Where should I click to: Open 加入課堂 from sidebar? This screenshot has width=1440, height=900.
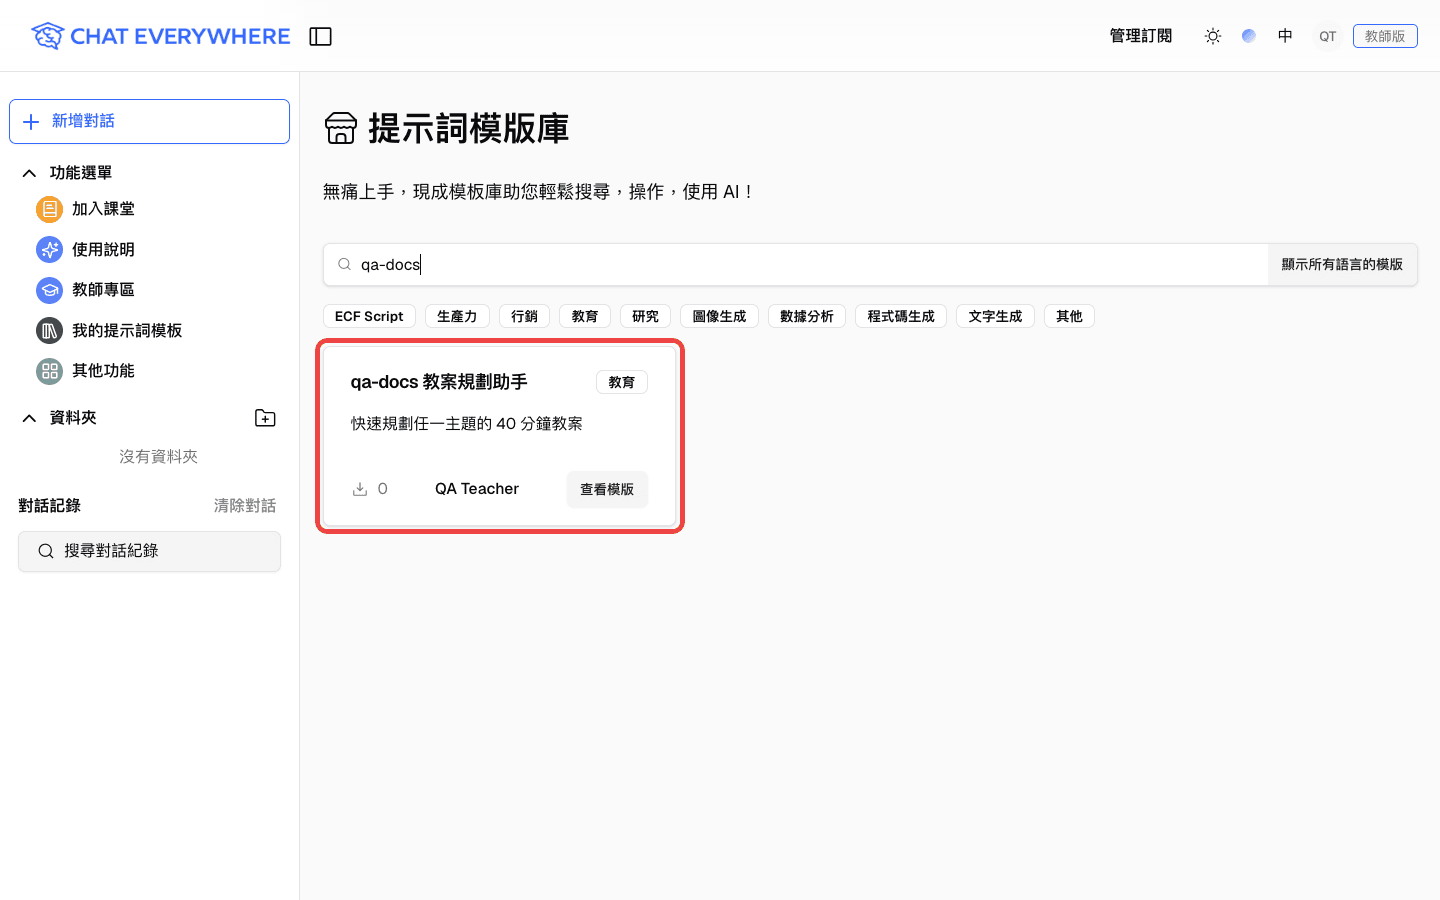click(x=103, y=209)
